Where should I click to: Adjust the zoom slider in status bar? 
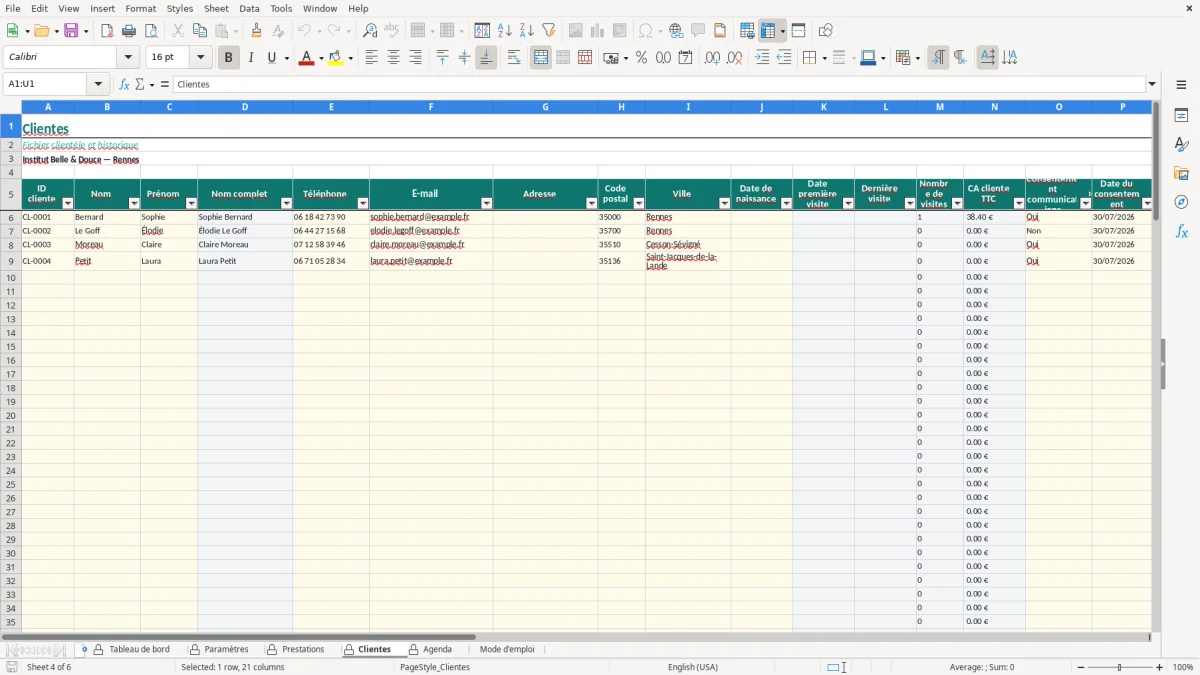[1119, 667]
